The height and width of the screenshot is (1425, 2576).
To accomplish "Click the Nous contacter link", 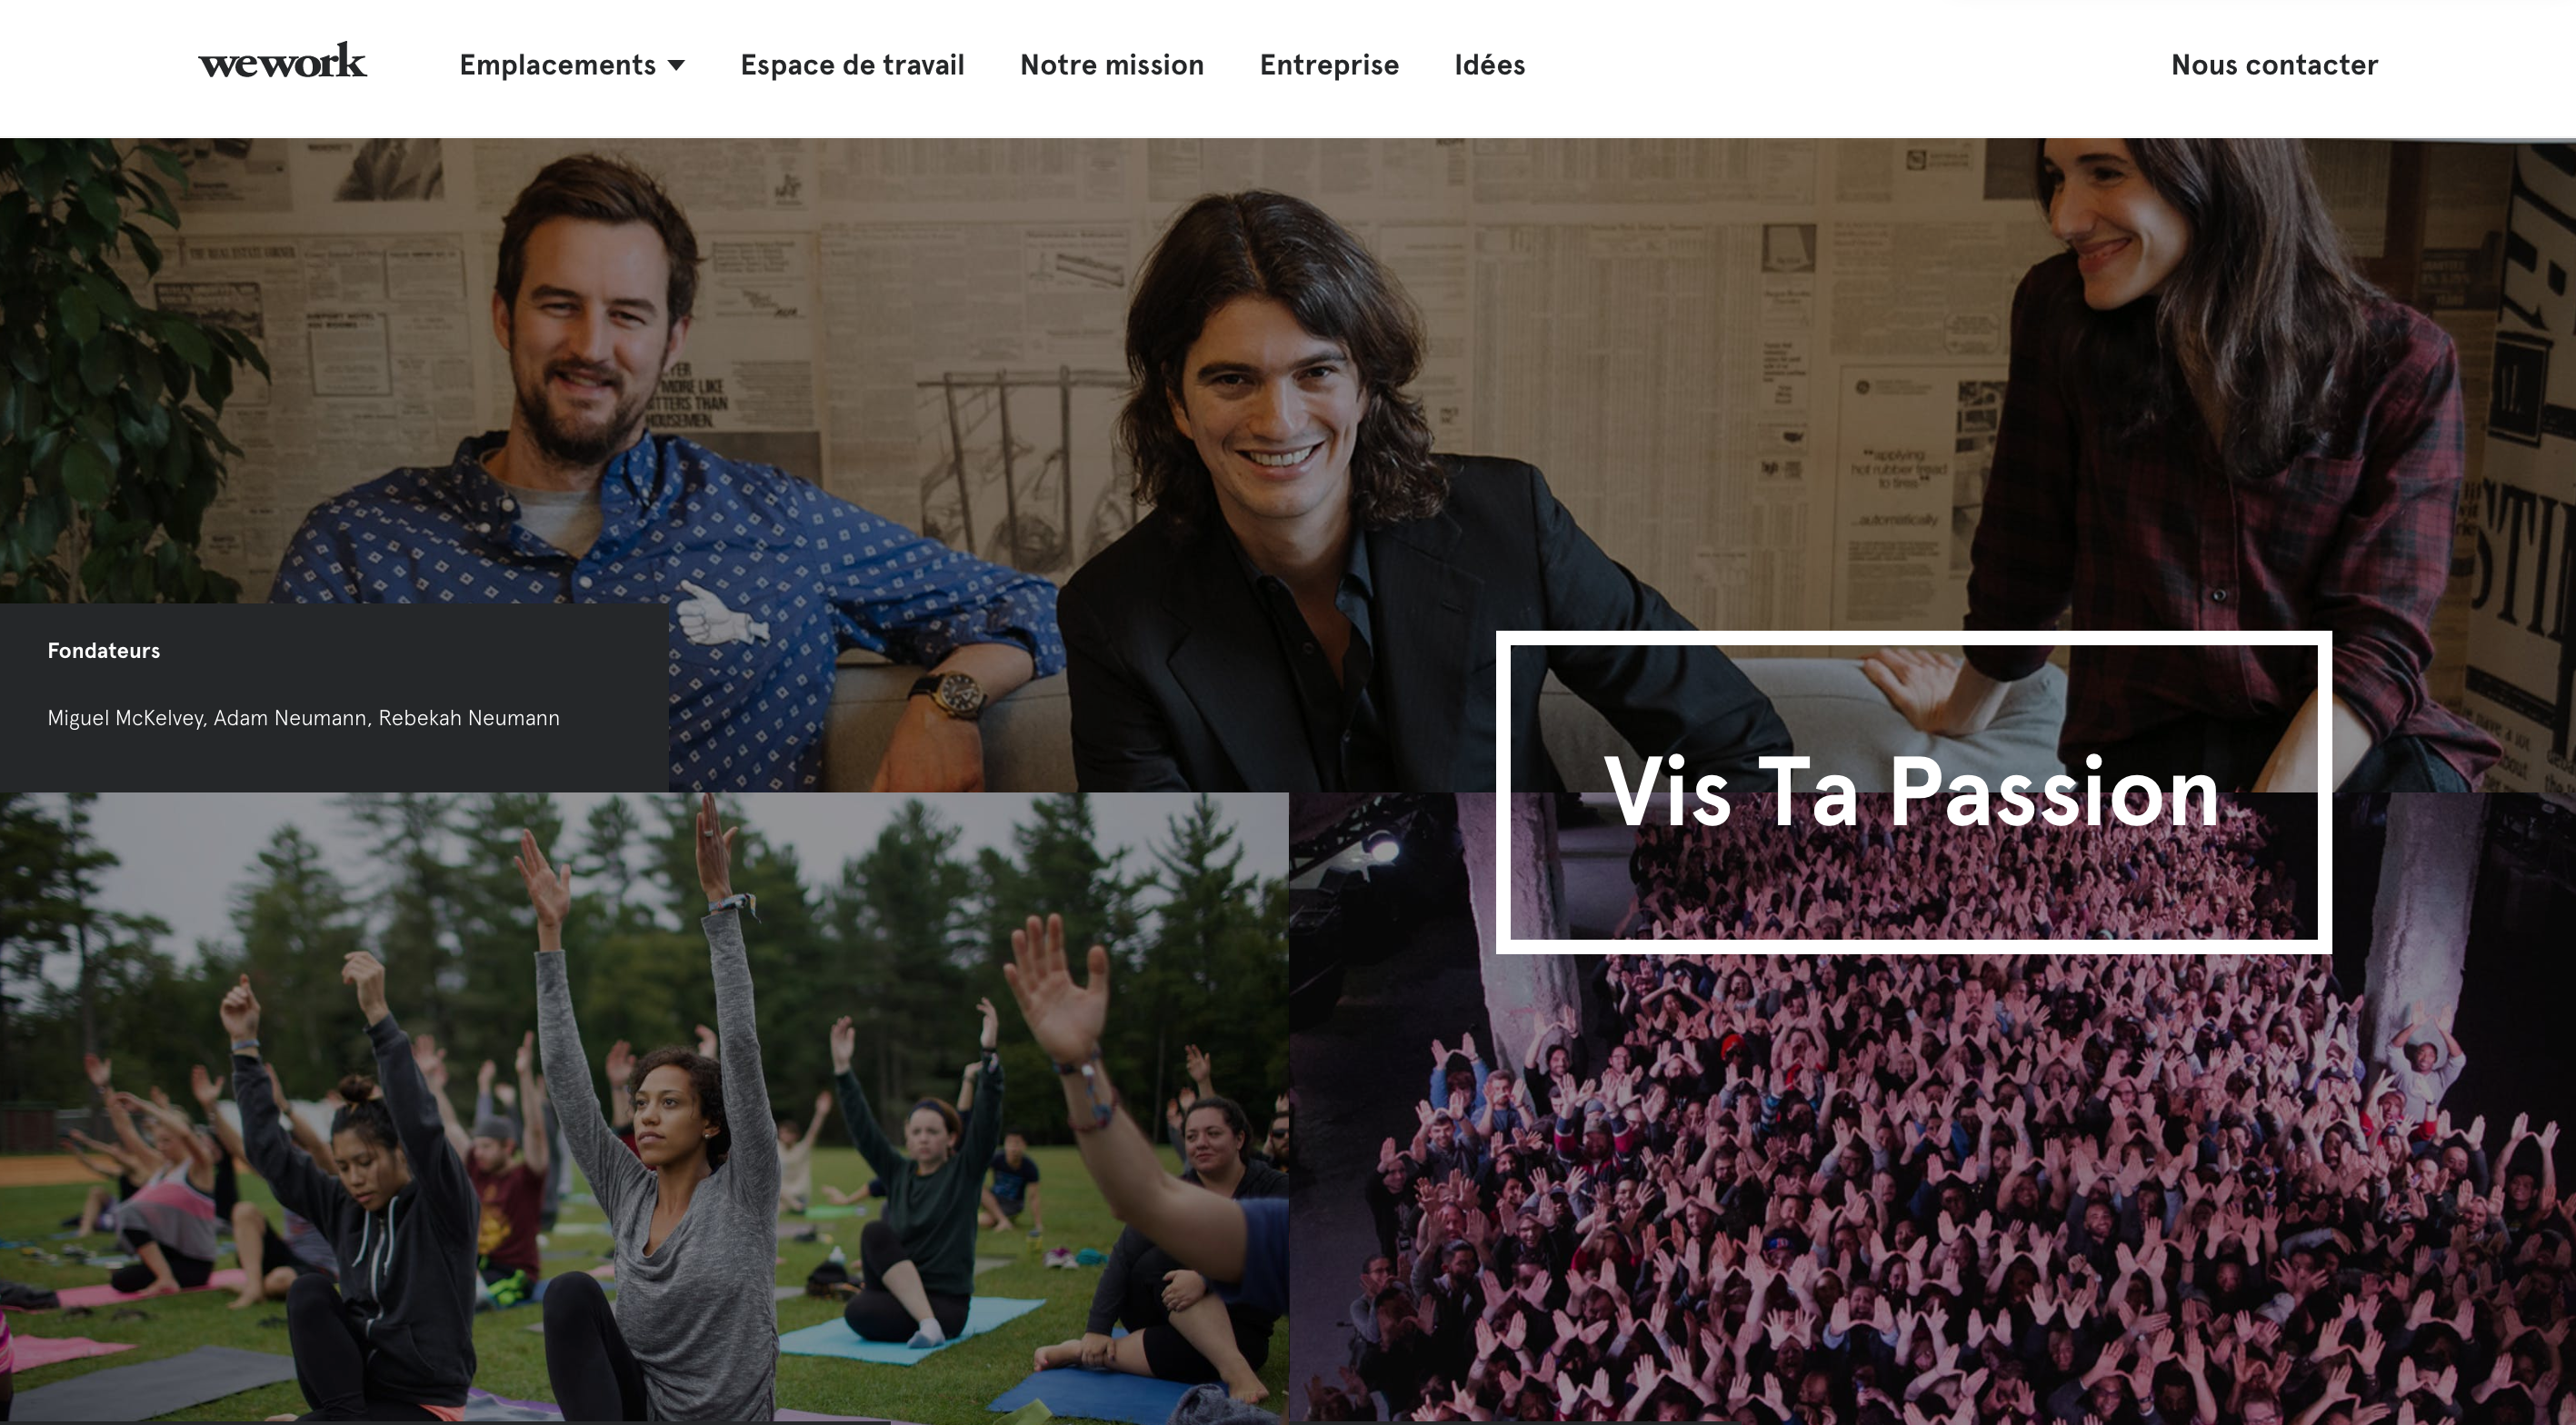I will 2274,65.
